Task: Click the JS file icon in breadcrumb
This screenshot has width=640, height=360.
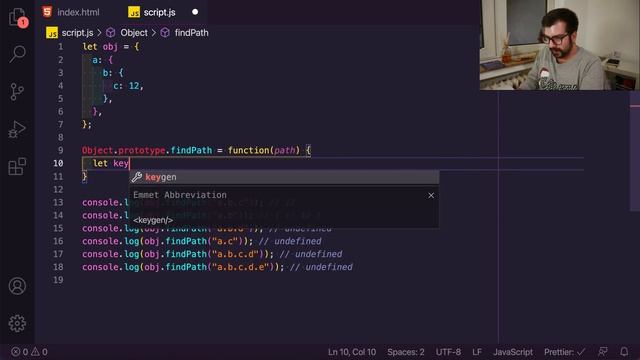Action: 52,33
